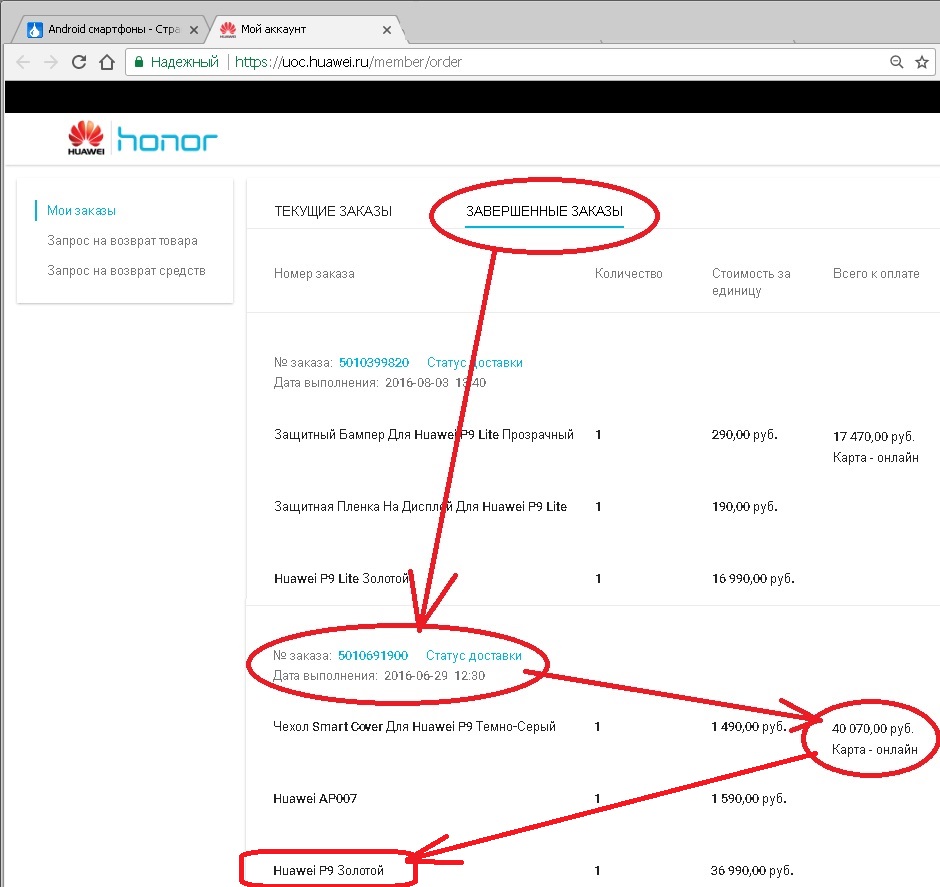The image size is (940, 887).
Task: Select Чехол Smart Cover Темно-Серый item
Action: pos(414,726)
